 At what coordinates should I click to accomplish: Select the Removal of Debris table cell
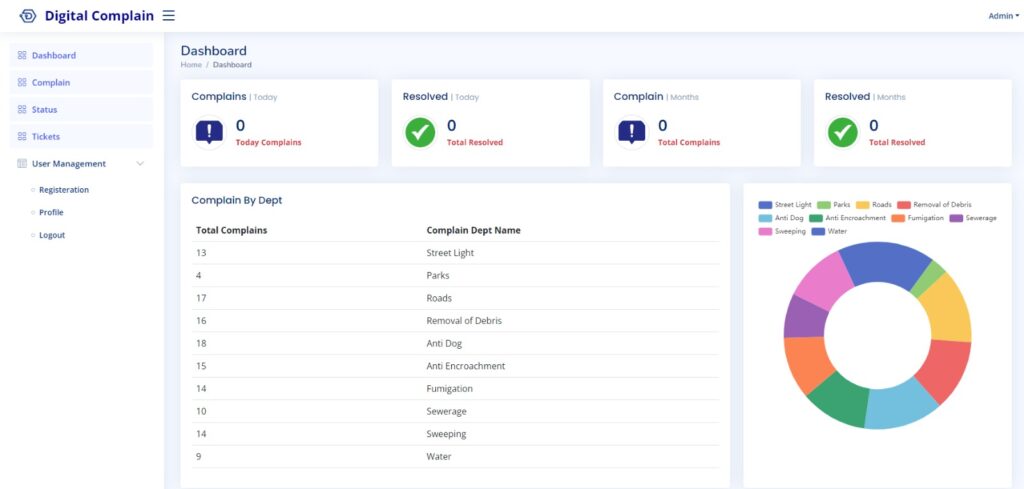(x=464, y=321)
